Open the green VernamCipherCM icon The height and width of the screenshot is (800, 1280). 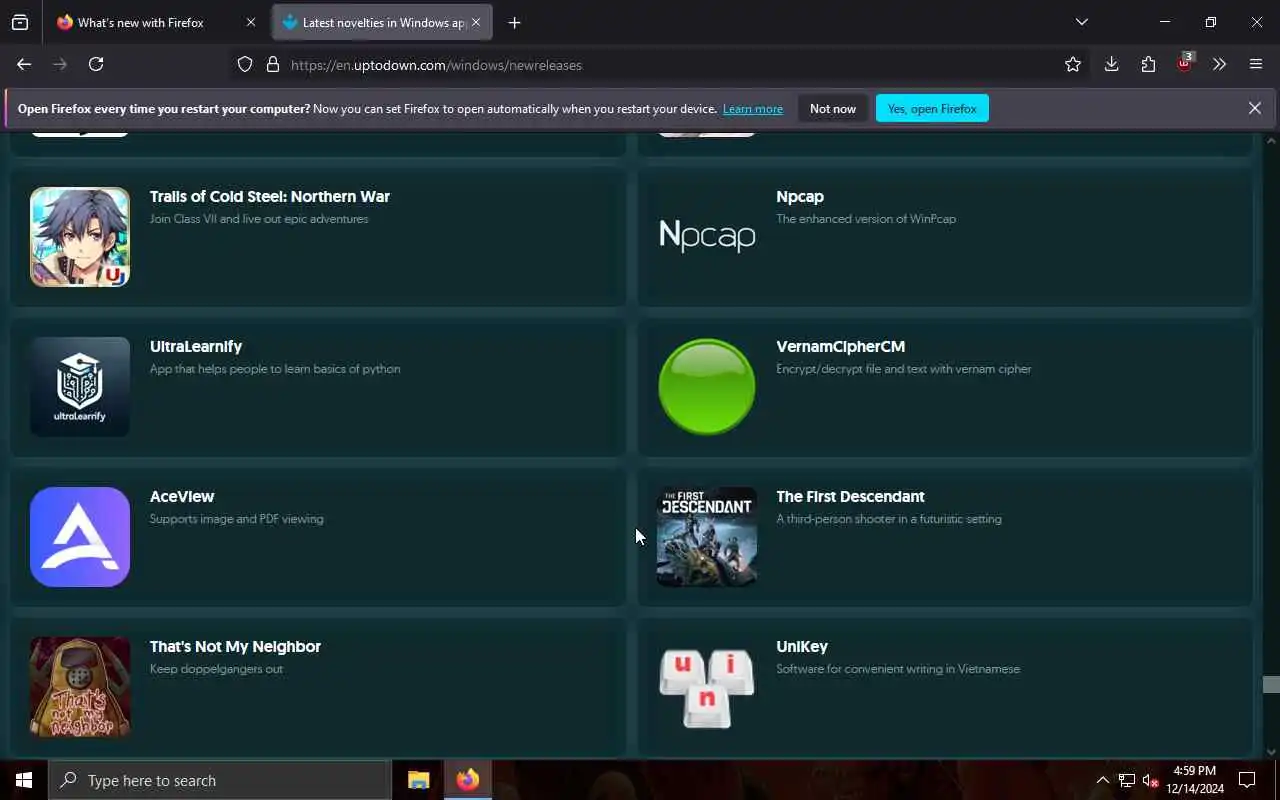[x=707, y=387]
